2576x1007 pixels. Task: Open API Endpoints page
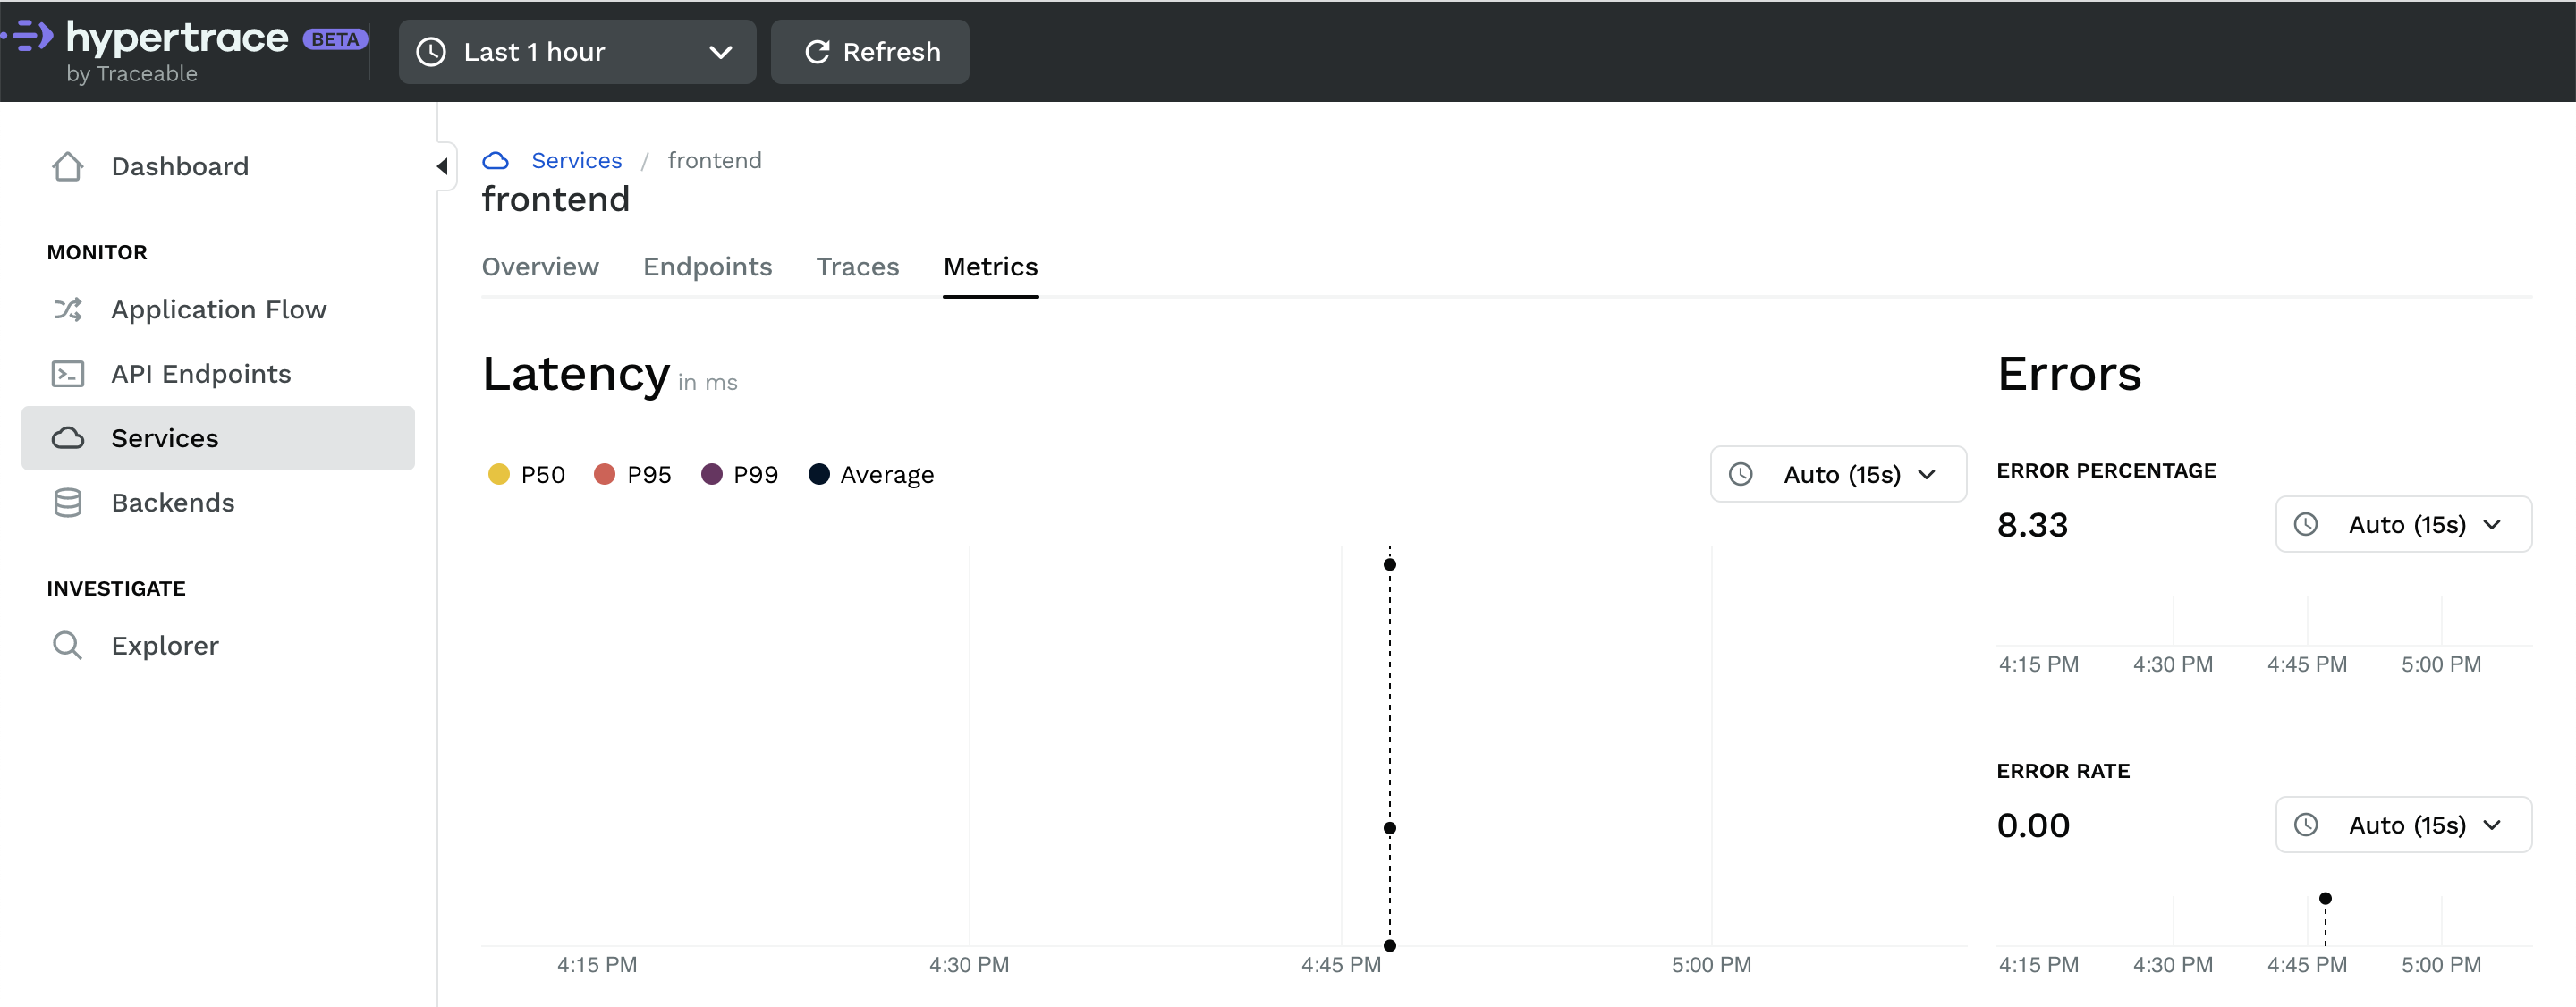coord(218,374)
